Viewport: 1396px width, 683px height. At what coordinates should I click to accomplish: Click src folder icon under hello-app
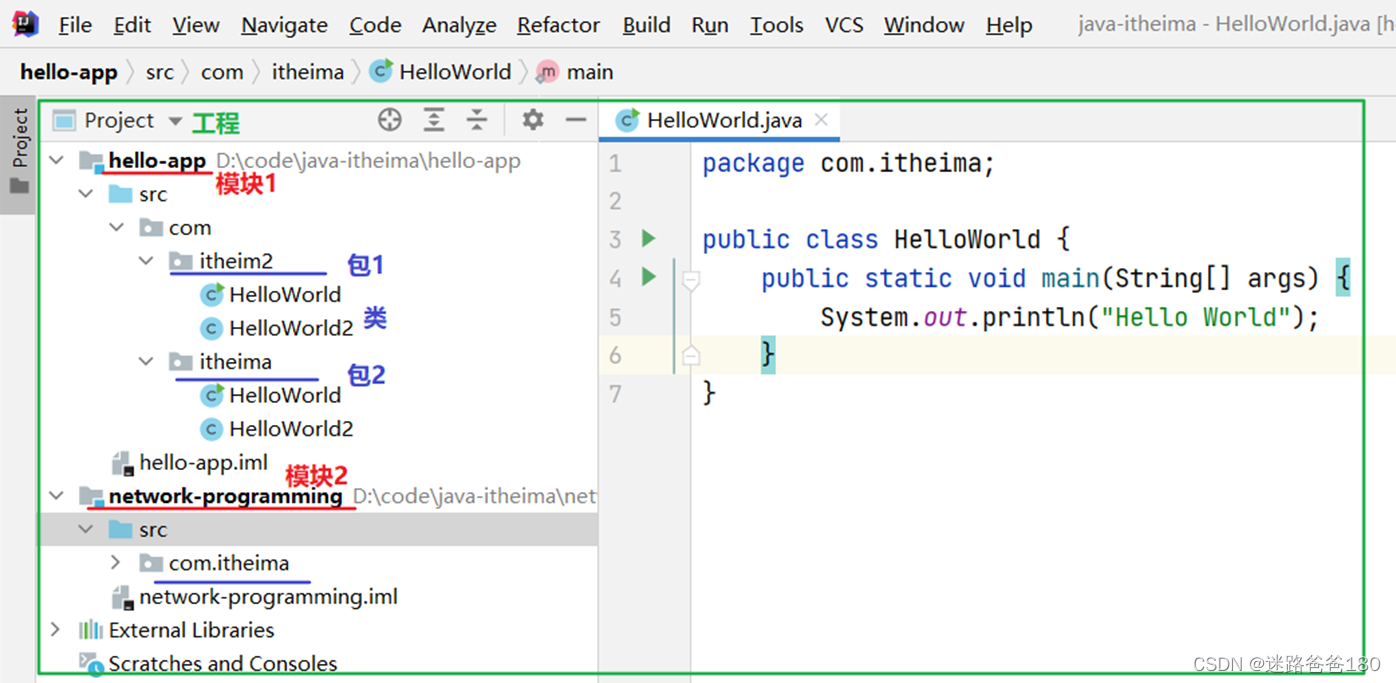(121, 194)
